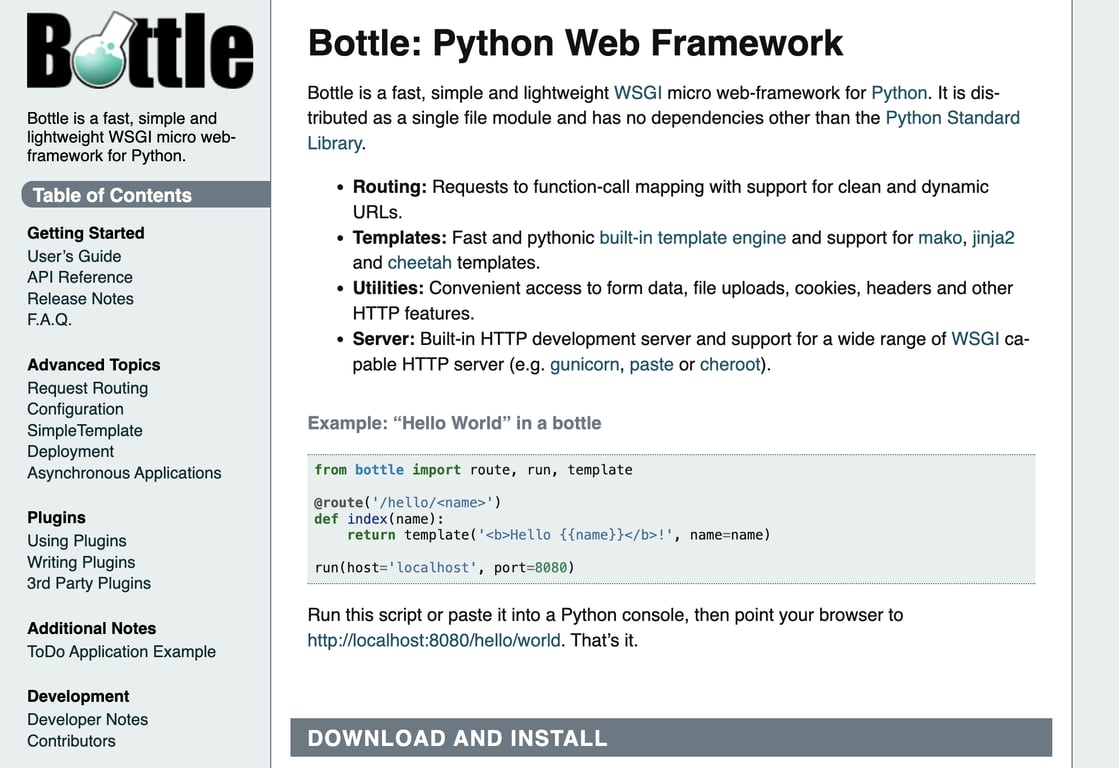Open the F.A.Q. page
1119x768 pixels.
[49, 320]
